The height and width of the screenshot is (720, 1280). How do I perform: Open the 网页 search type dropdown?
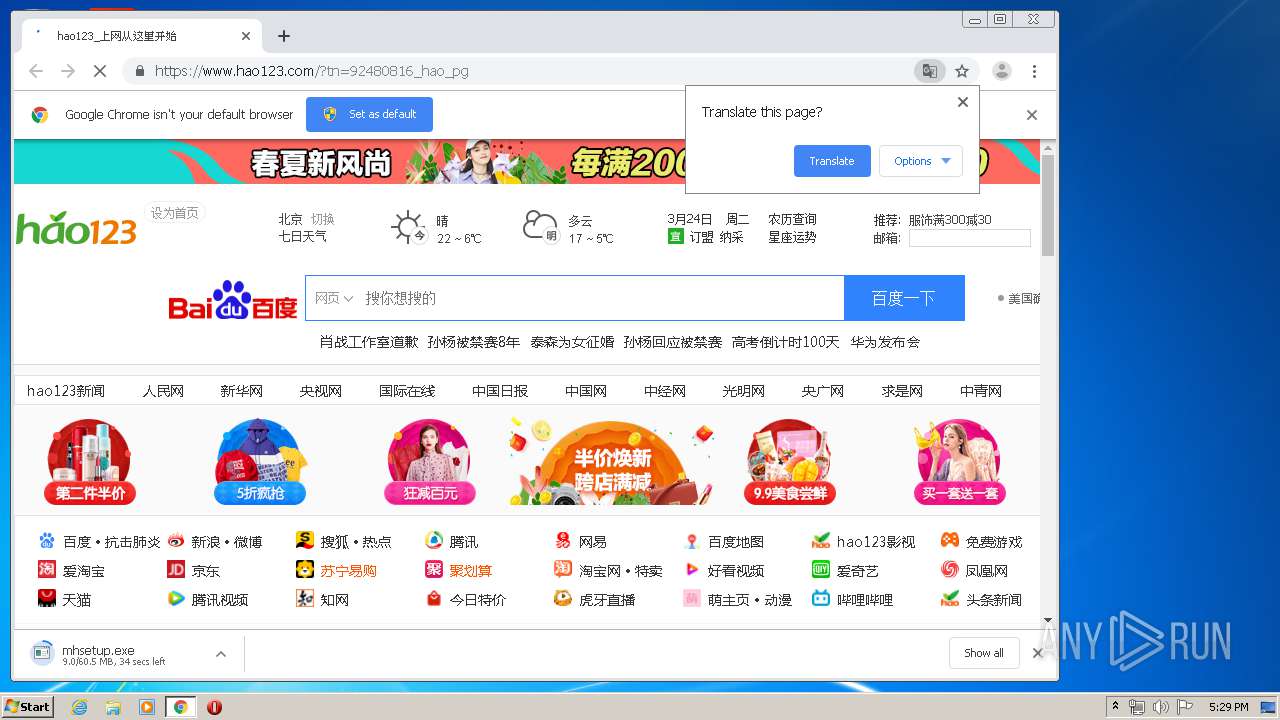(x=334, y=298)
